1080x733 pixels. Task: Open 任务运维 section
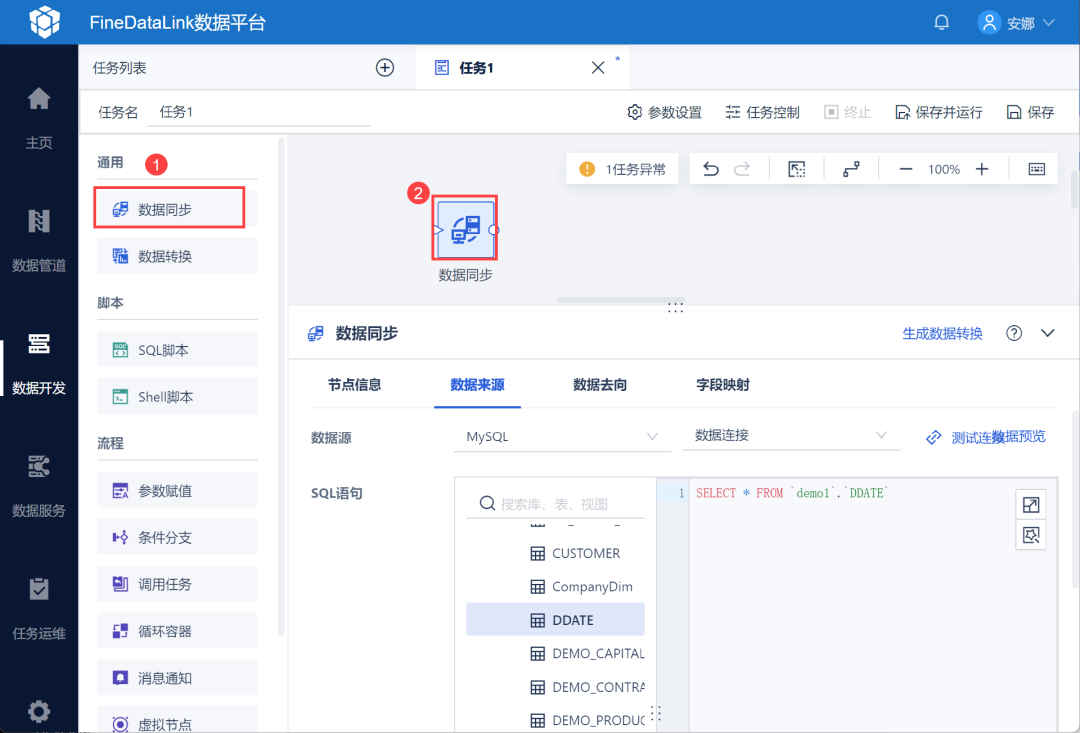(39, 608)
